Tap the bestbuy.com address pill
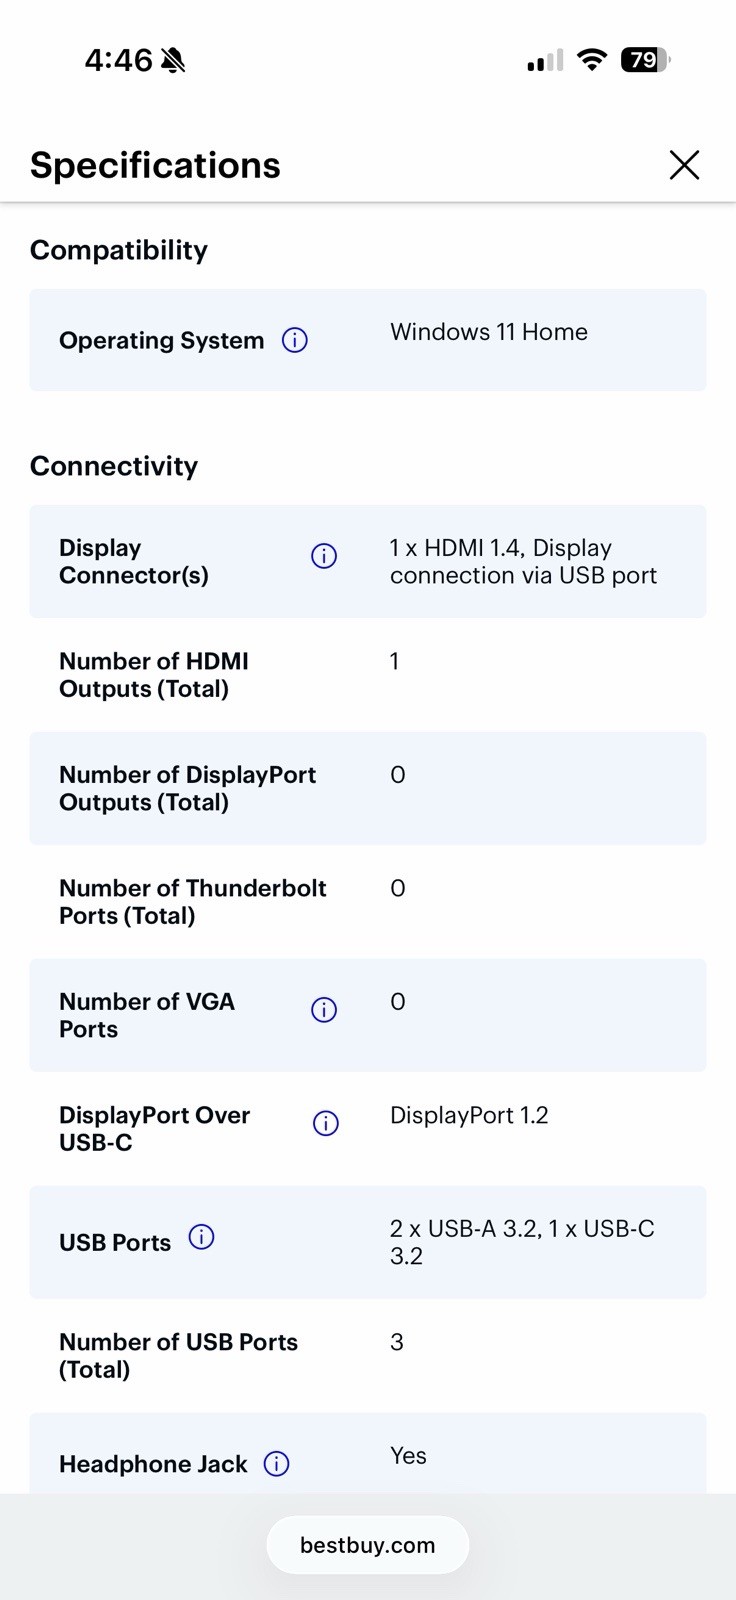 pyautogui.click(x=368, y=1545)
